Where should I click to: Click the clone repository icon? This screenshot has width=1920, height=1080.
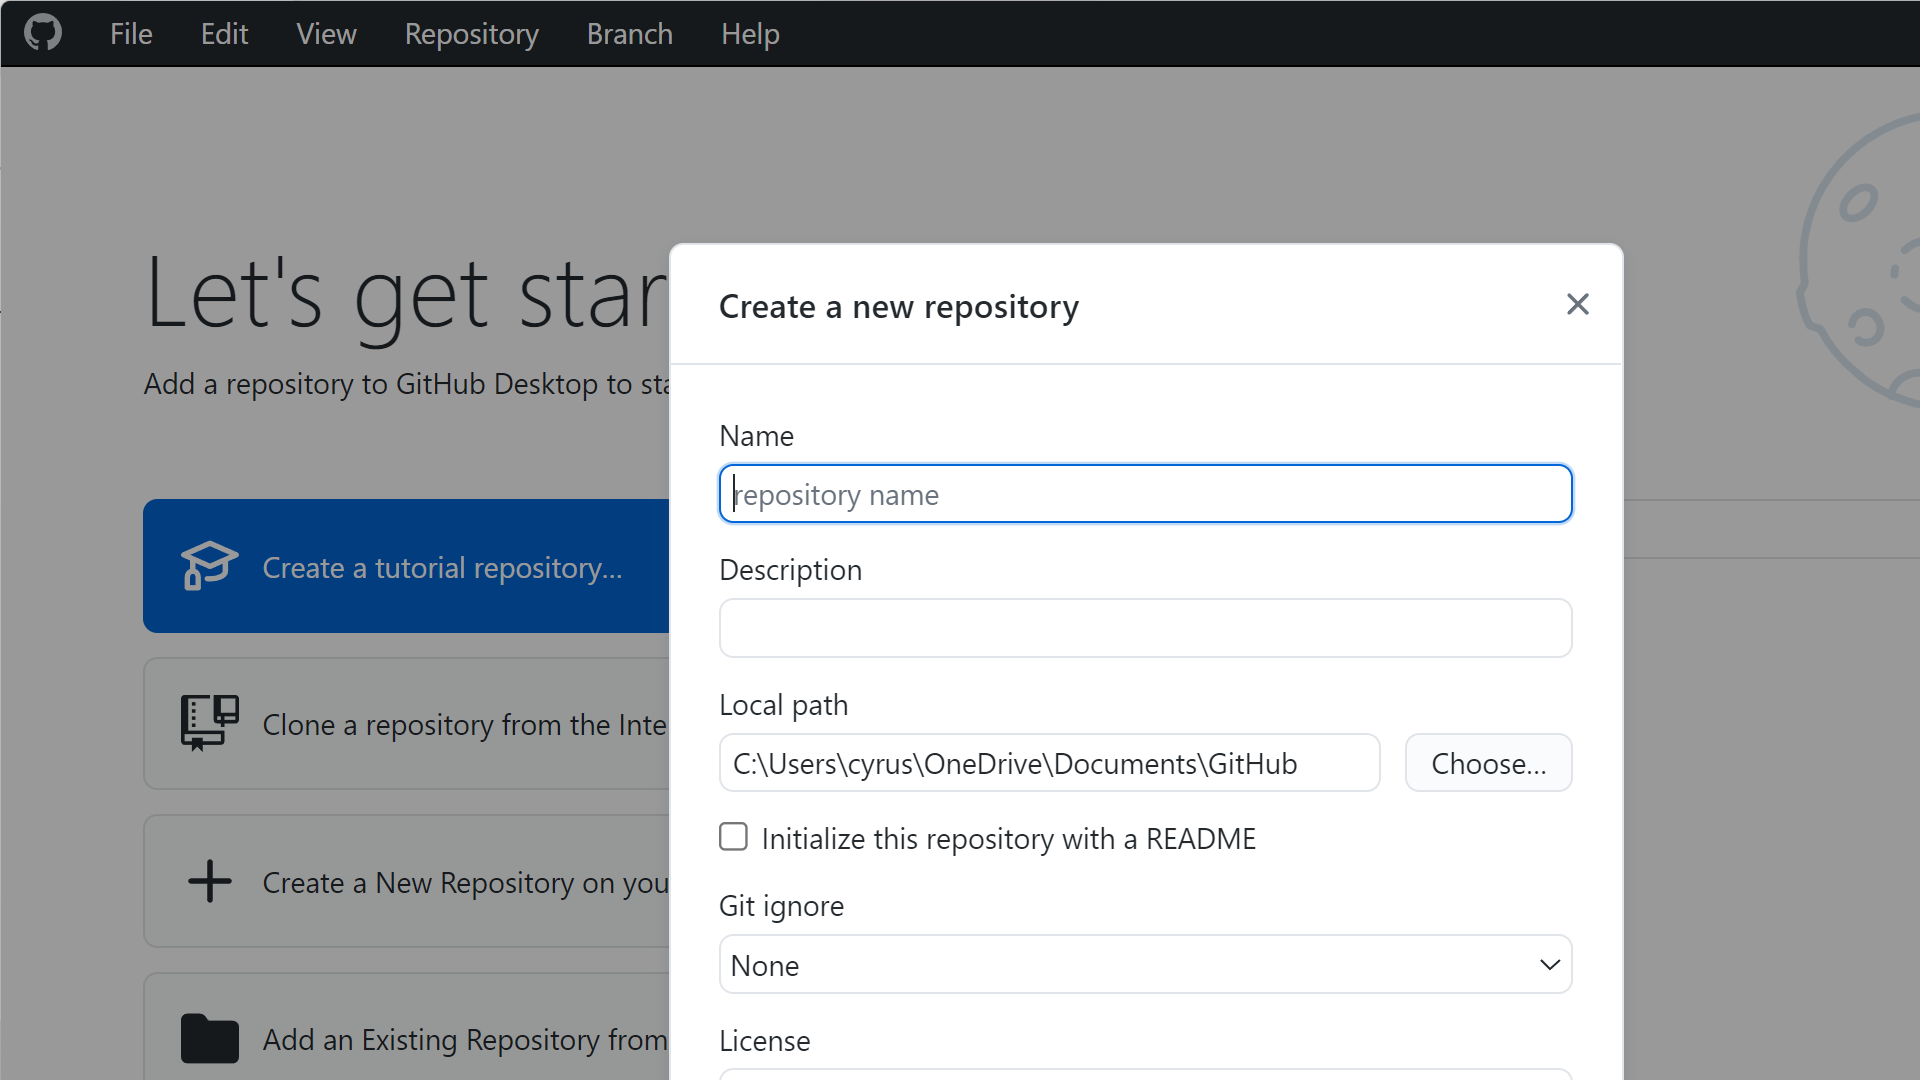(209, 722)
